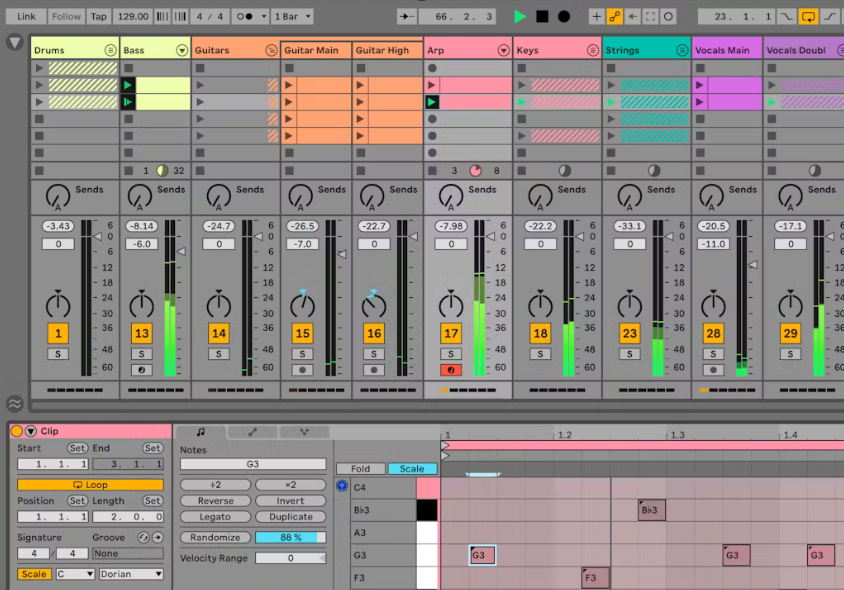Viewport: 844px width, 590px height.
Task: Launch the second Bass clip slot
Action: [128, 102]
